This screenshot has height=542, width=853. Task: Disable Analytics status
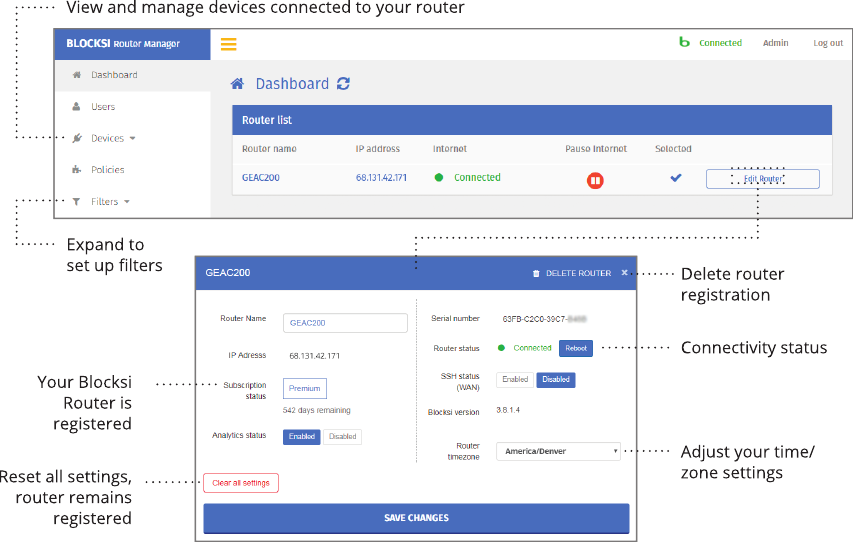(x=342, y=436)
